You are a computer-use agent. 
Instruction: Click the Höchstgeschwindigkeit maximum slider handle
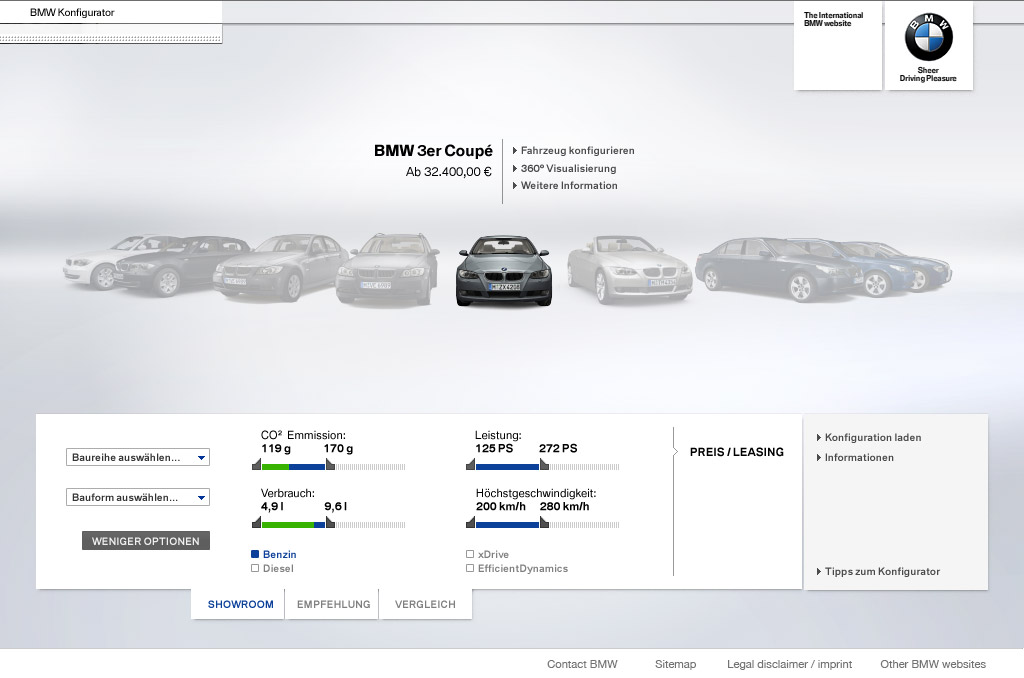coord(544,523)
